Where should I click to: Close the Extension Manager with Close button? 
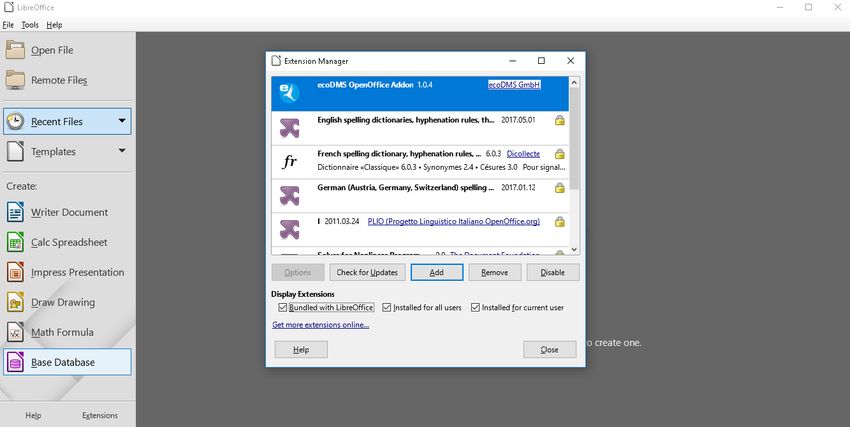tap(549, 350)
